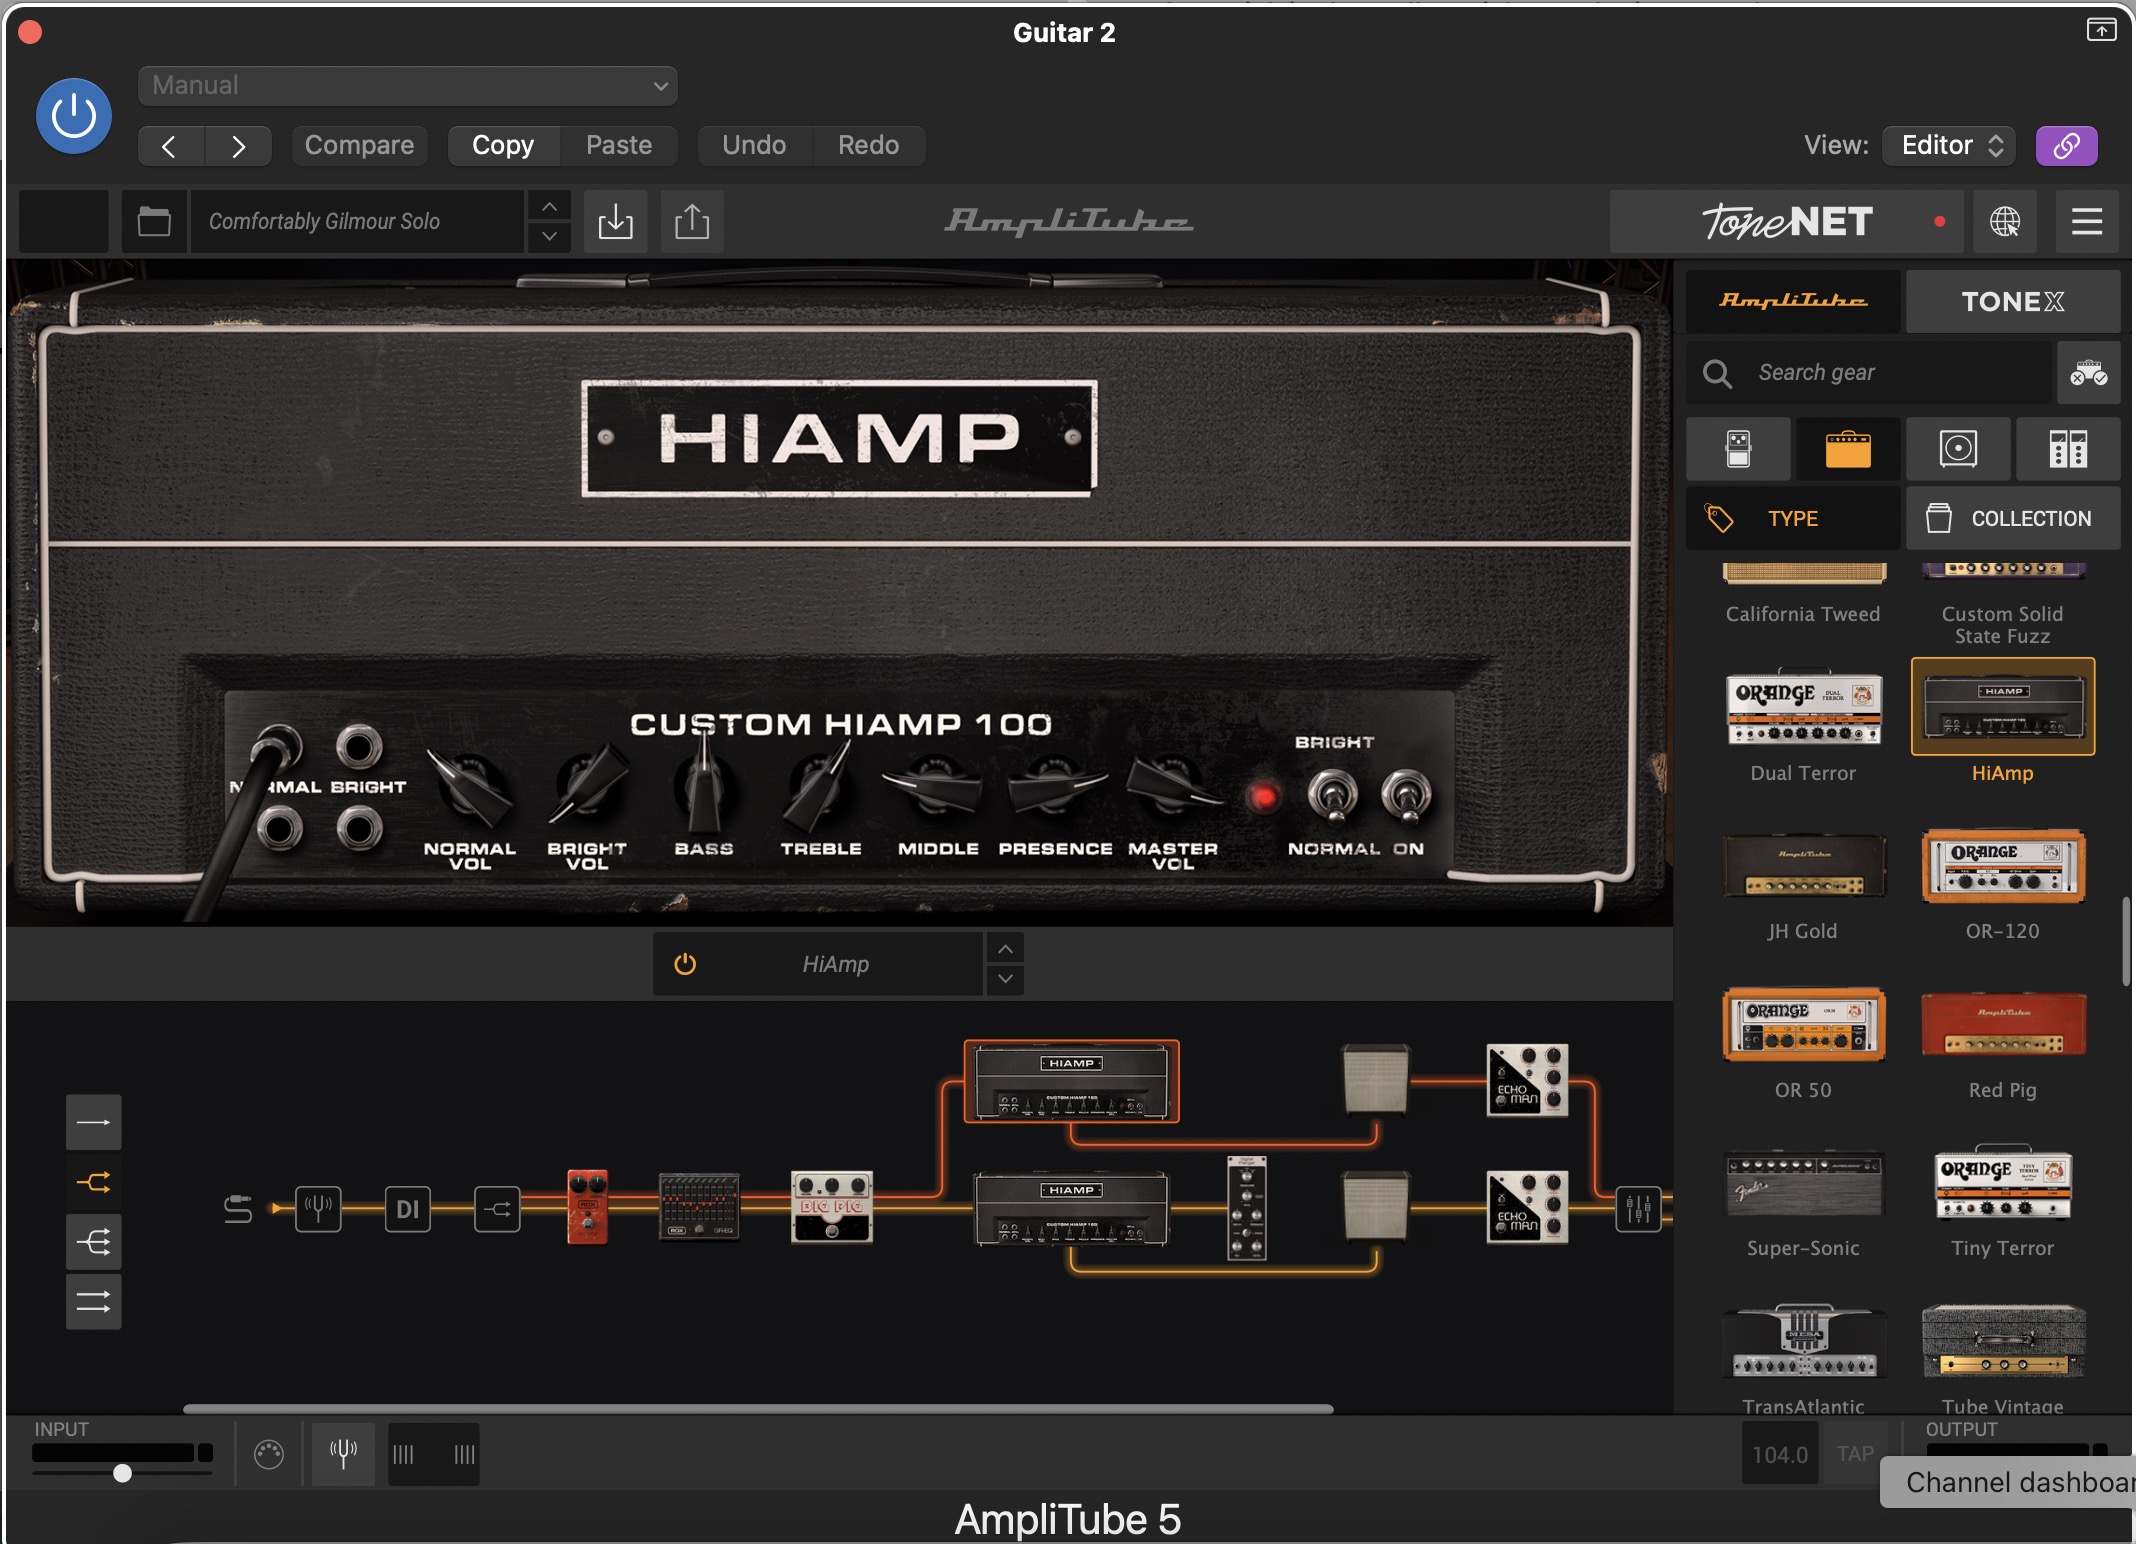Select the Big Pig fuzz pedal
Viewport: 2136px width, 1544px height.
coord(832,1207)
